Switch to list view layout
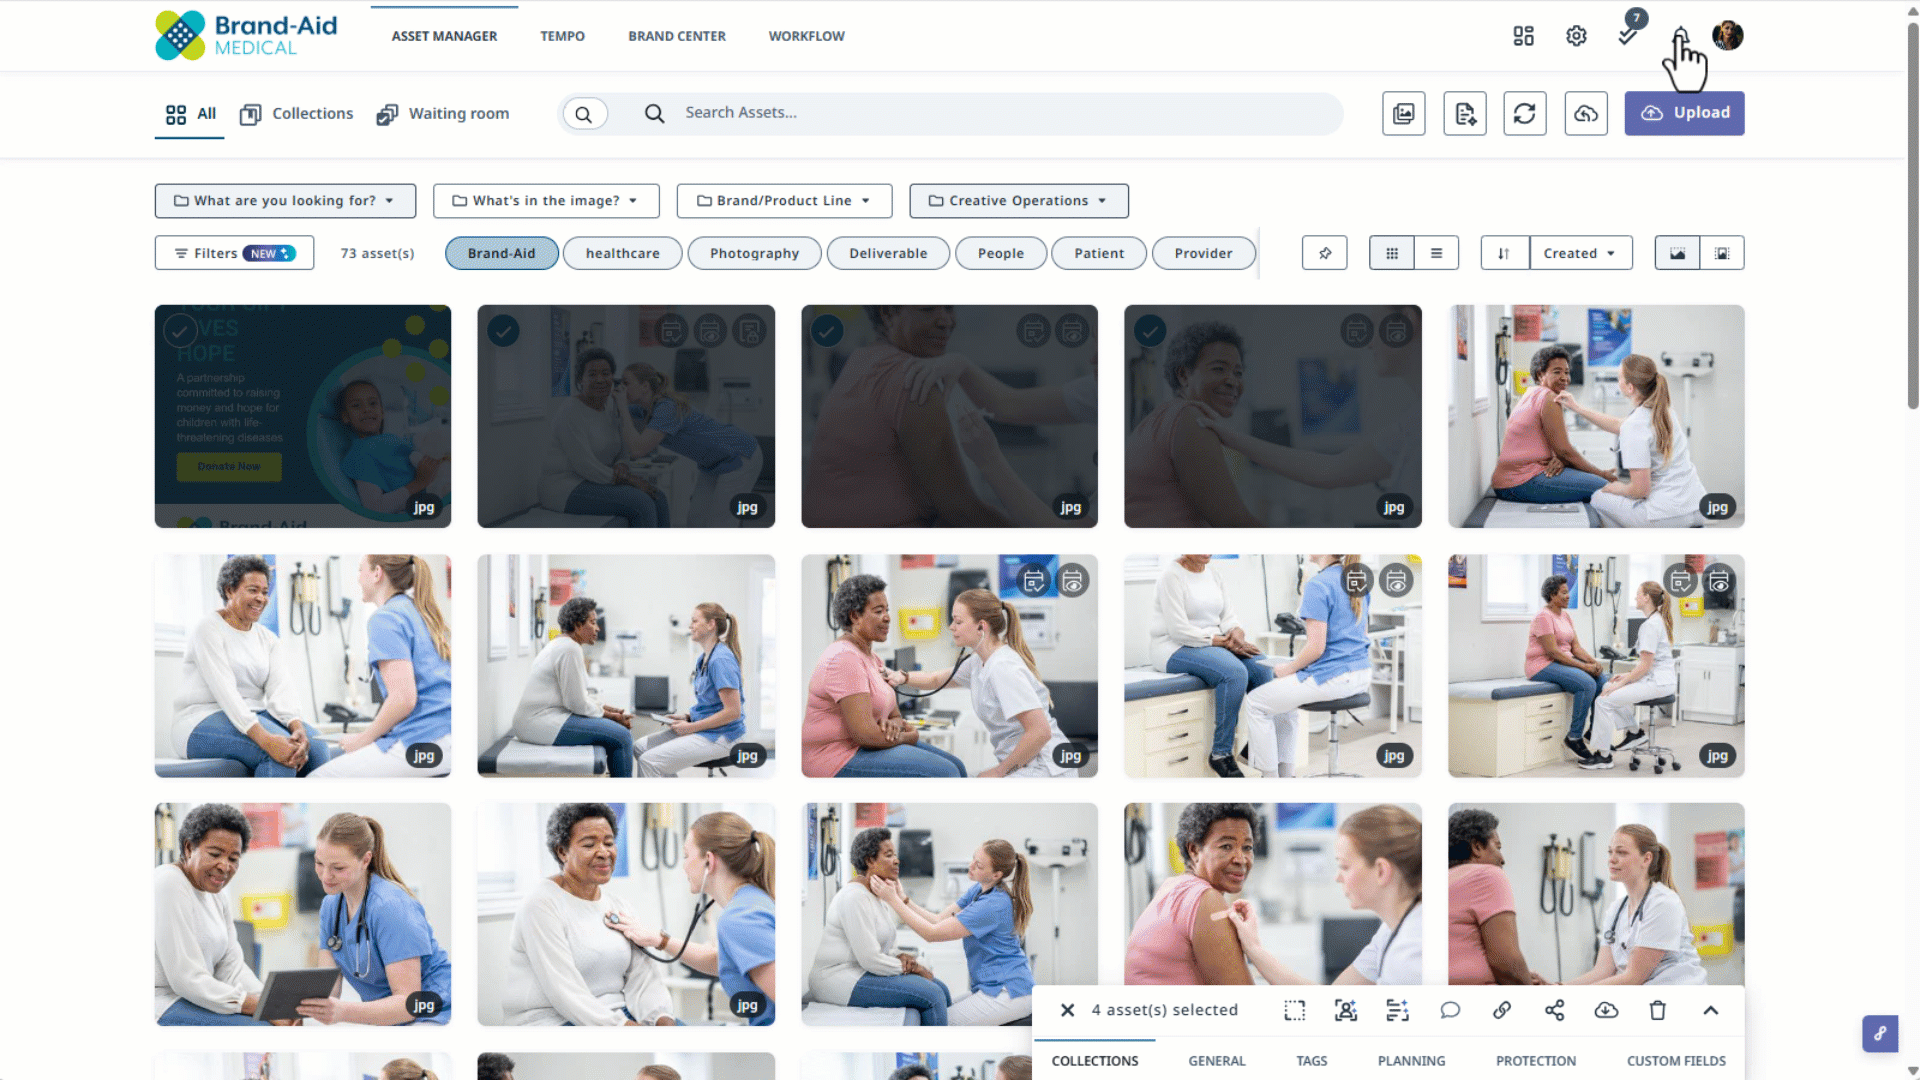 coord(1437,253)
